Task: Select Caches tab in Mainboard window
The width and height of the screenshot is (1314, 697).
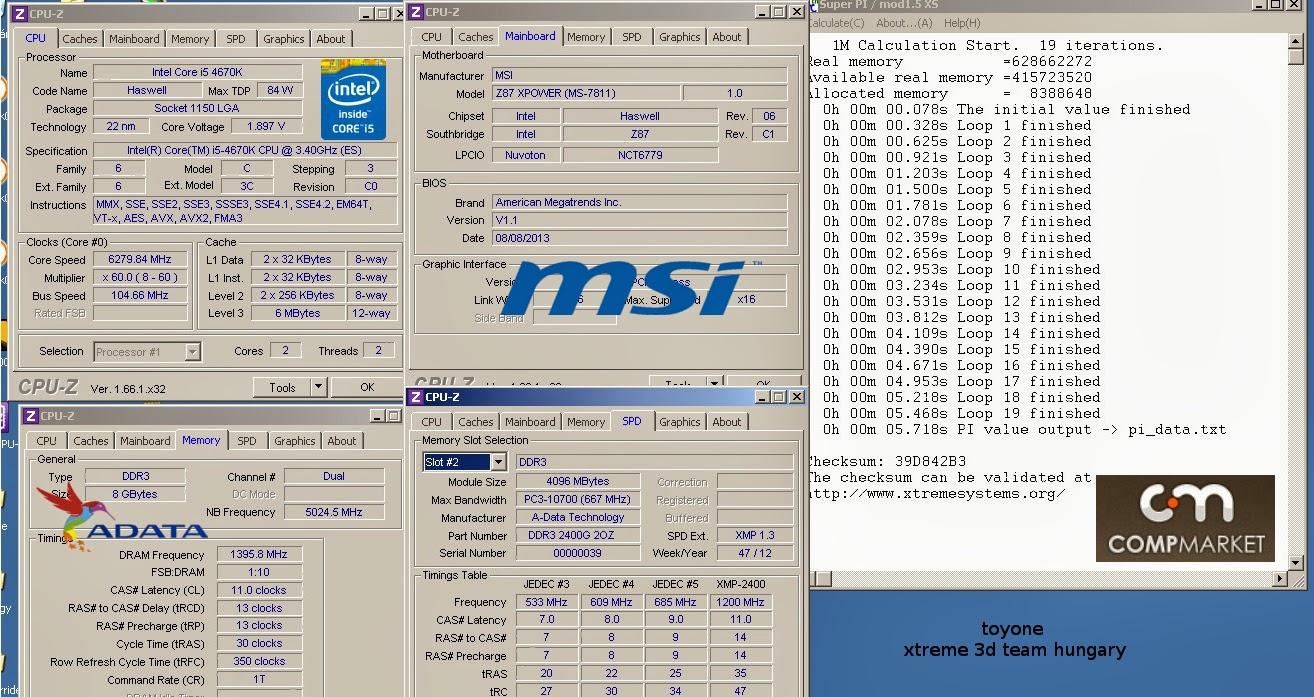Action: (x=476, y=37)
